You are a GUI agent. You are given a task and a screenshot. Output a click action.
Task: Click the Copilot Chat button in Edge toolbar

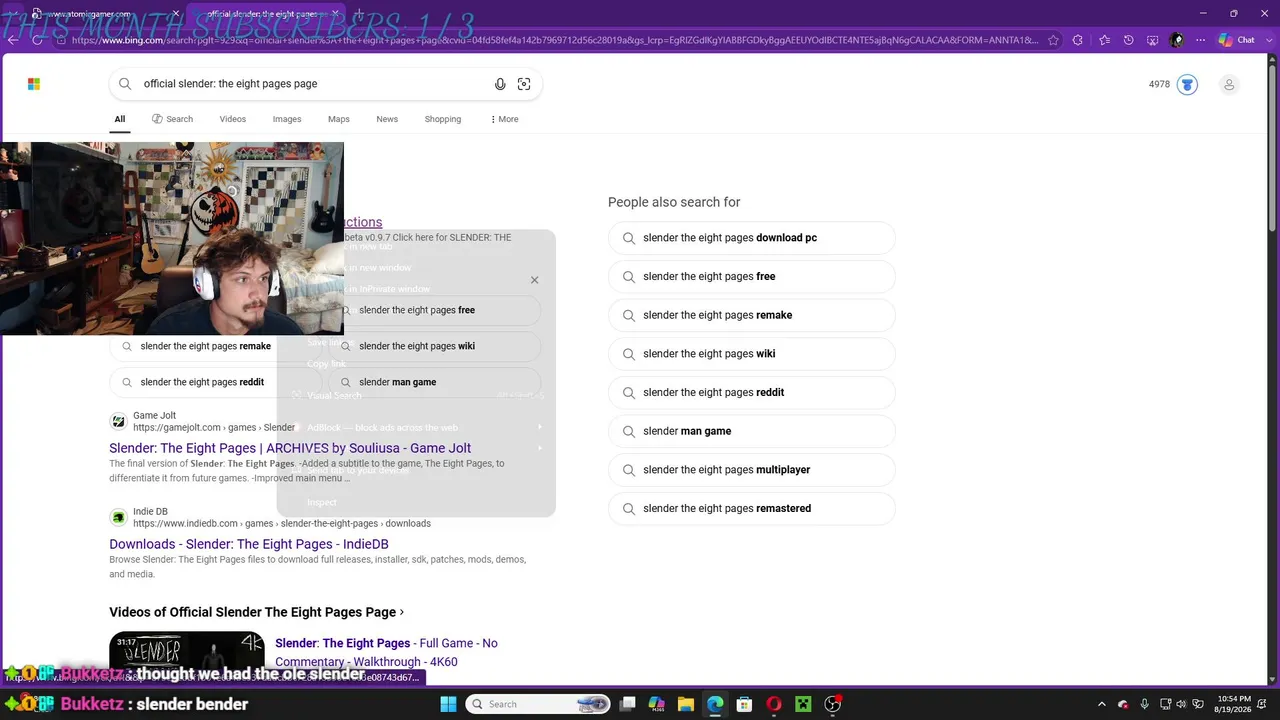pos(1237,40)
